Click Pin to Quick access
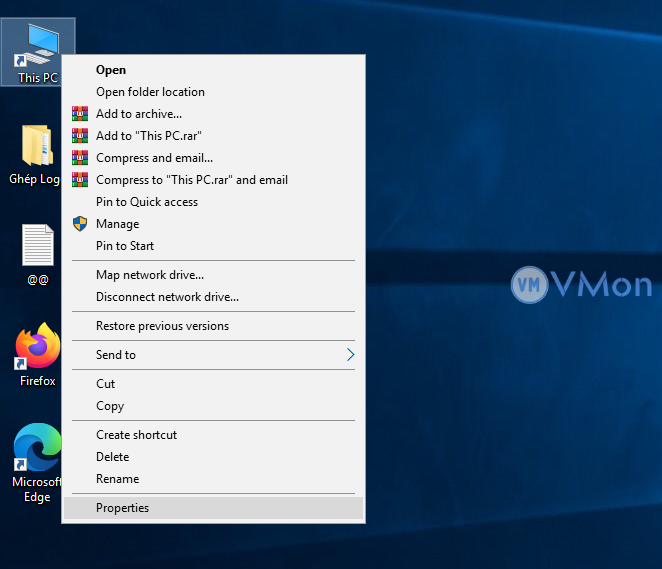This screenshot has height=569, width=662. (147, 202)
